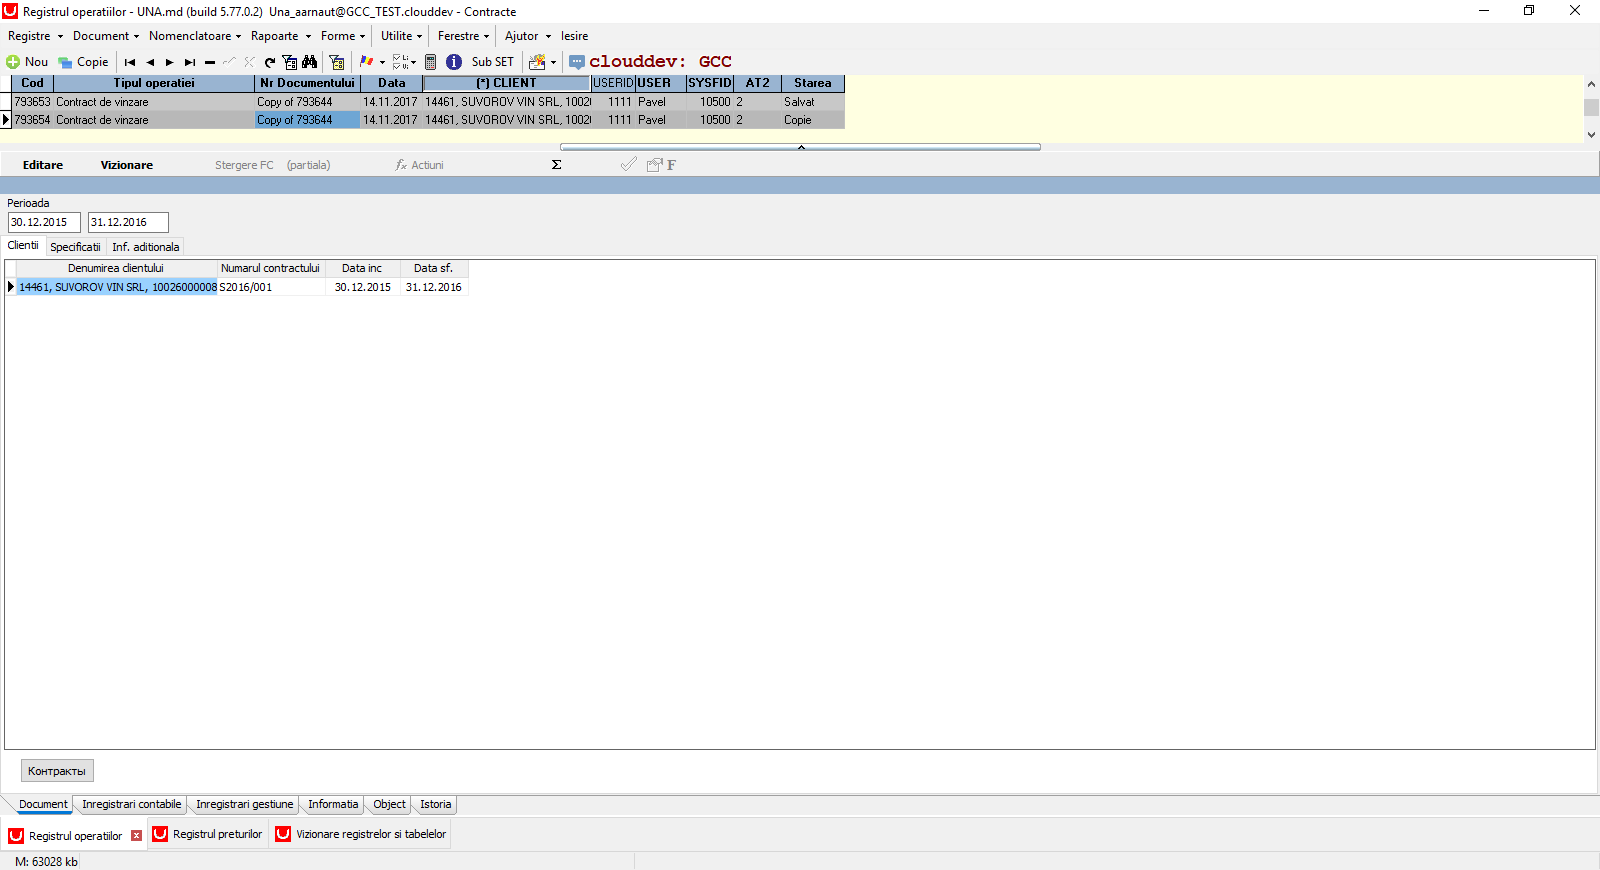Click the Sigma sum icon
This screenshot has width=1600, height=870.
(x=557, y=165)
